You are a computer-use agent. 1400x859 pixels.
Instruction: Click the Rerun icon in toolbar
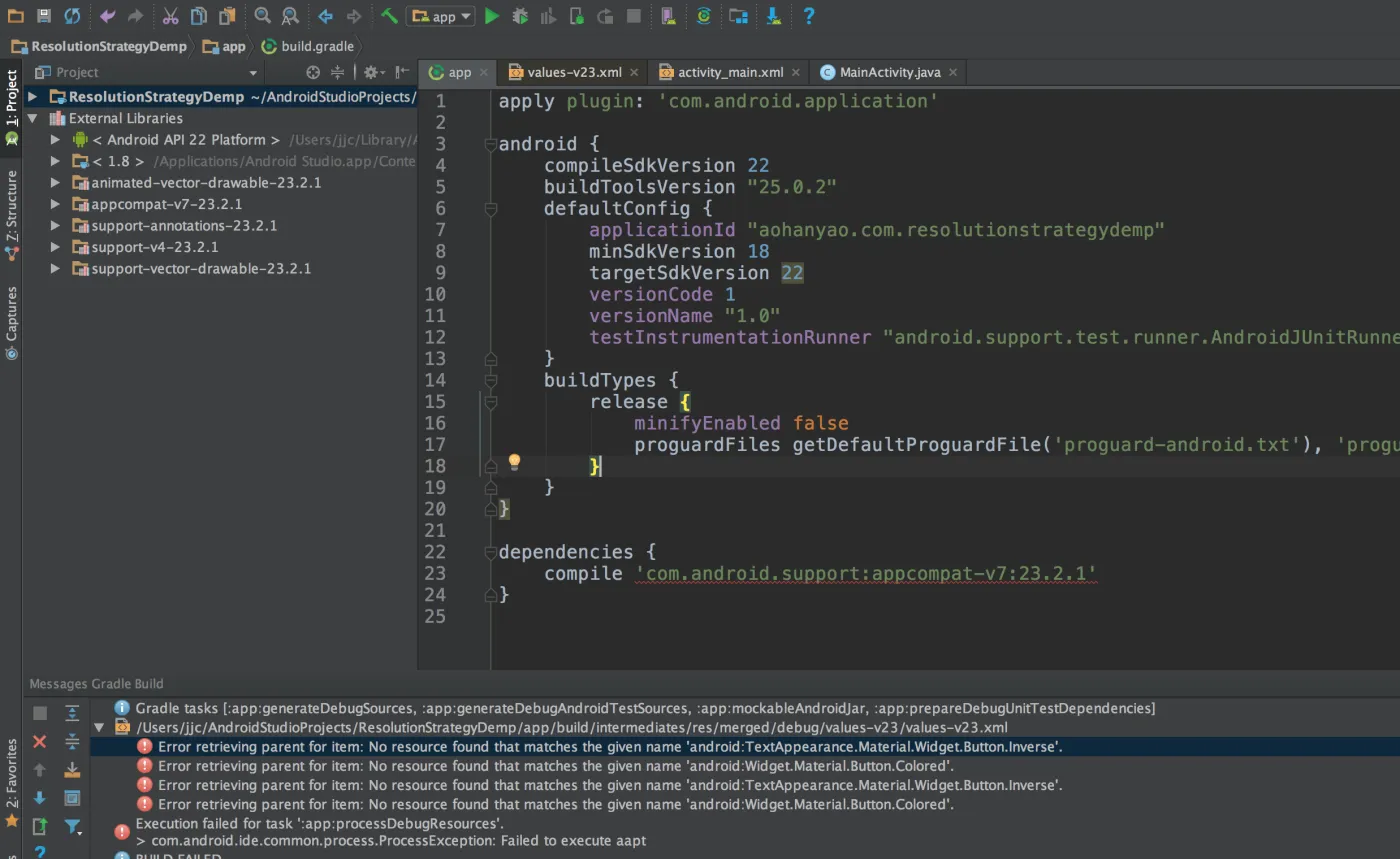point(604,16)
